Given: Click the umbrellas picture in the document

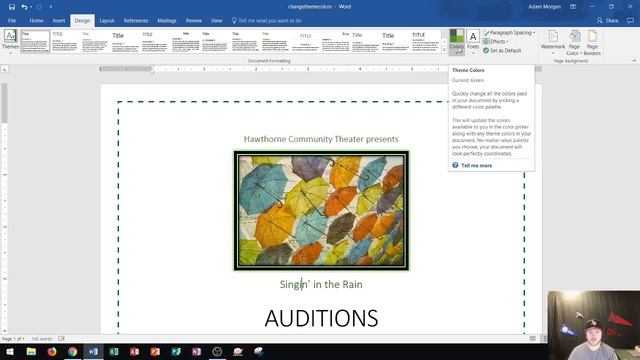Looking at the screenshot, I should 321,211.
